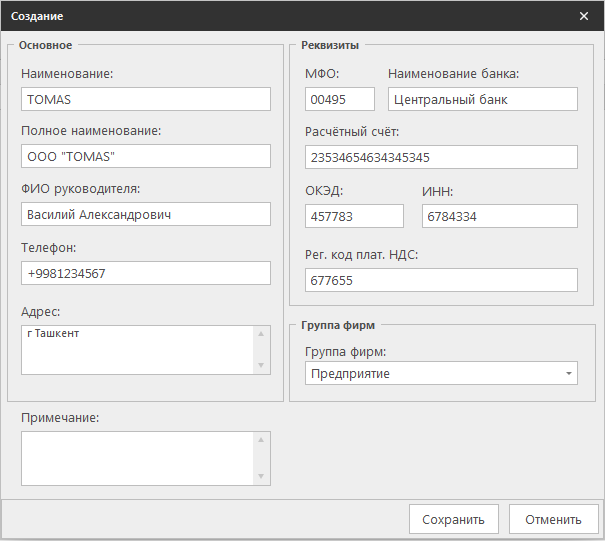The height and width of the screenshot is (541, 605).
Task: Open the Группа фирм dropdown
Action: pyautogui.click(x=441, y=374)
